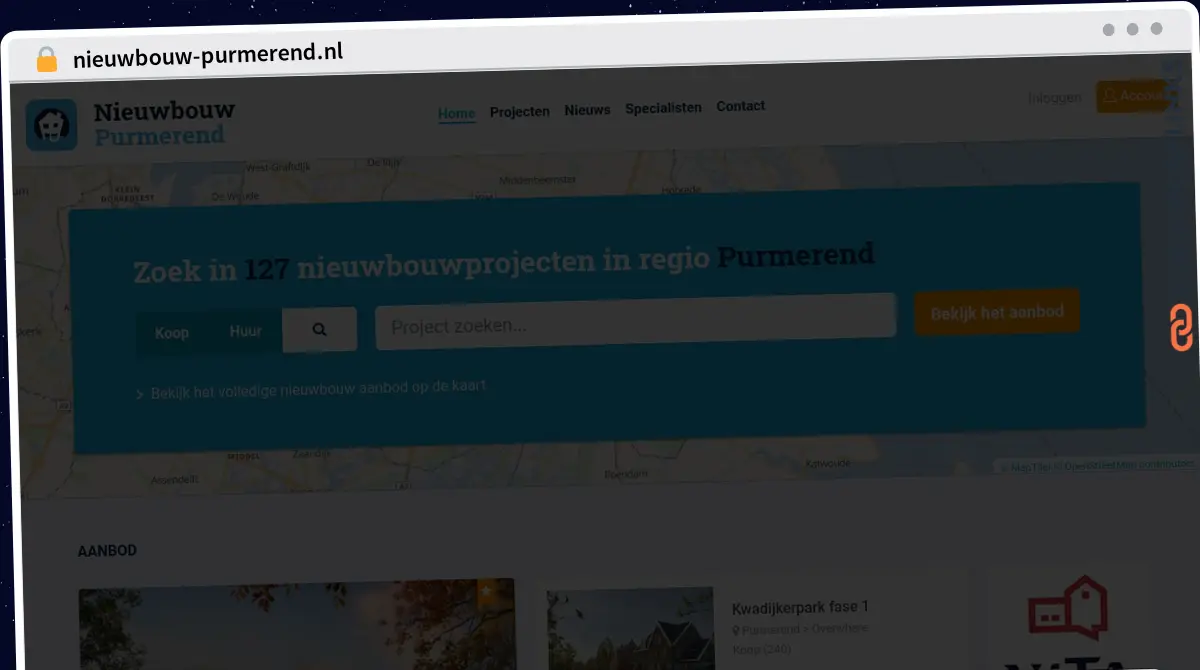Image resolution: width=1200 pixels, height=670 pixels.
Task: Click the Bekijk het aanbod button
Action: click(997, 313)
